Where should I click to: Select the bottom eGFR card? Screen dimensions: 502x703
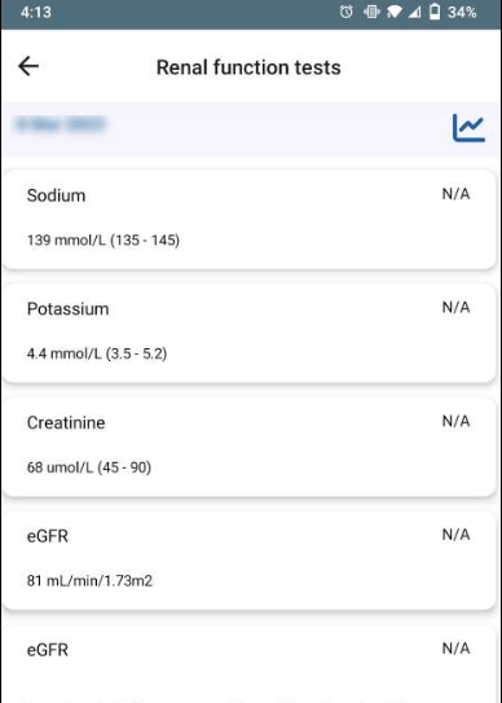tap(250, 664)
